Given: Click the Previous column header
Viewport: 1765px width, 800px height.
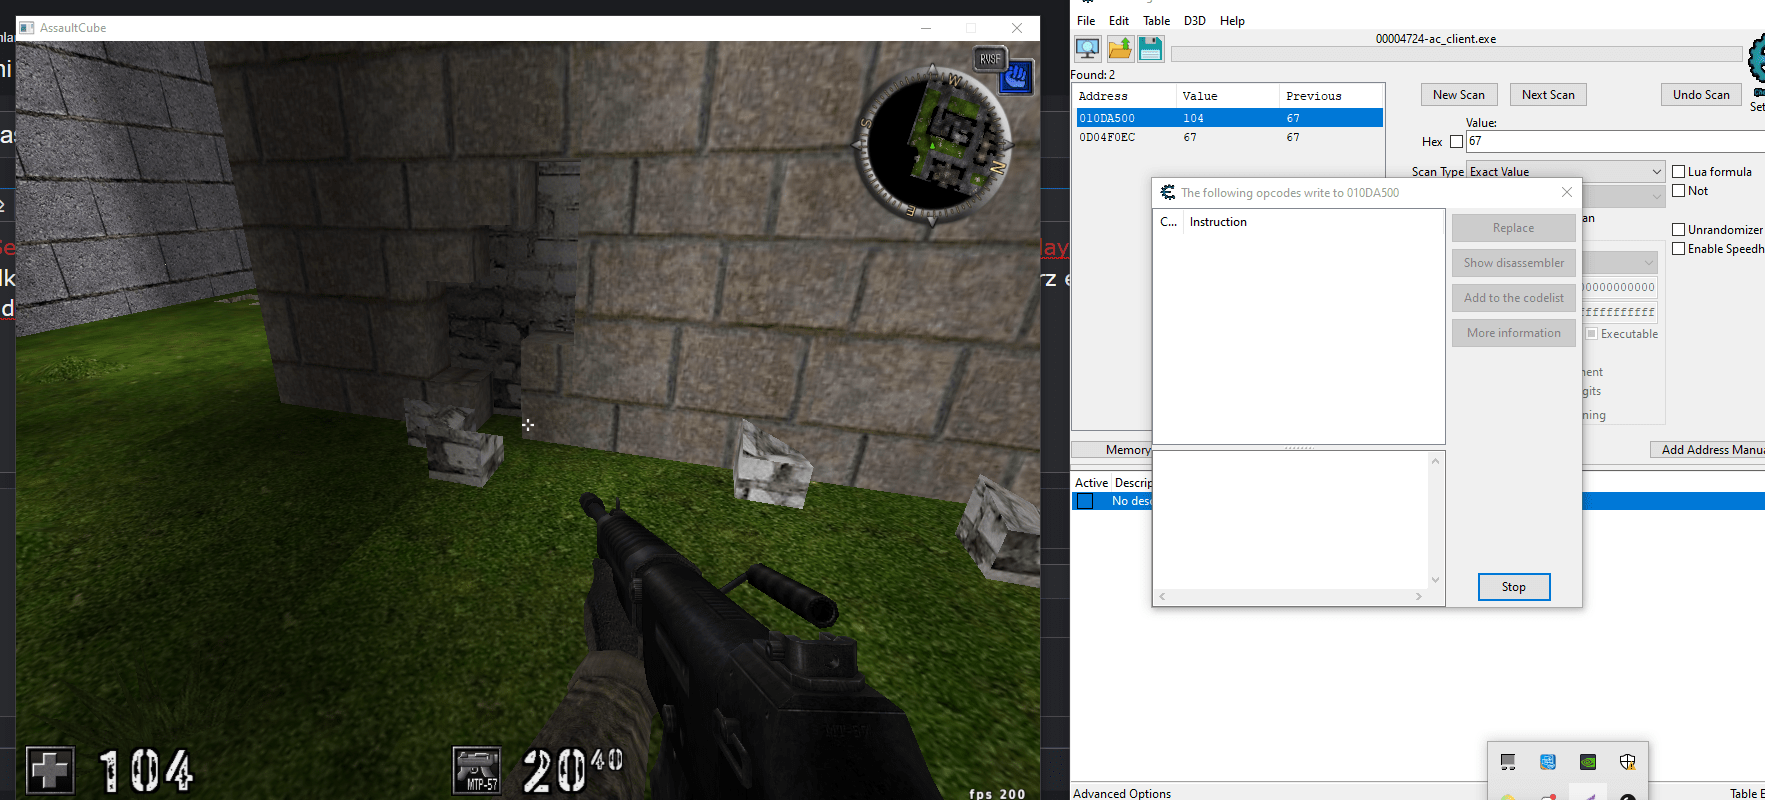Looking at the screenshot, I should tap(1331, 96).
